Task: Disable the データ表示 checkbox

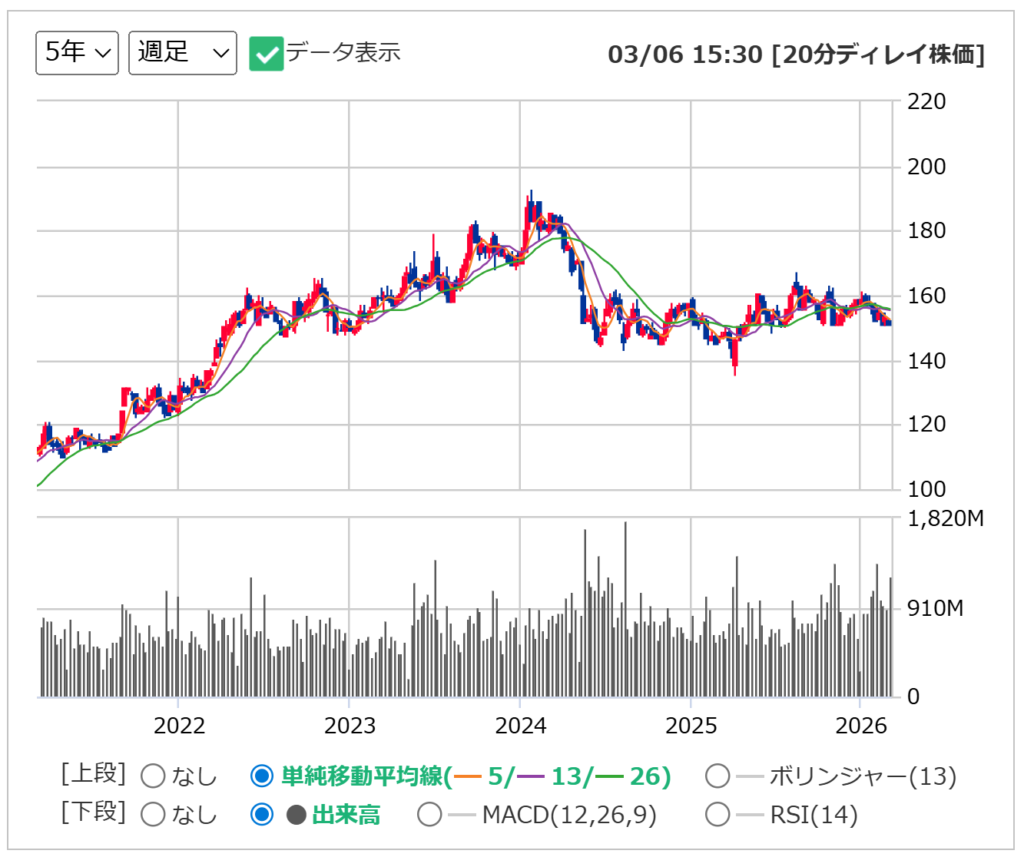Action: point(264,53)
